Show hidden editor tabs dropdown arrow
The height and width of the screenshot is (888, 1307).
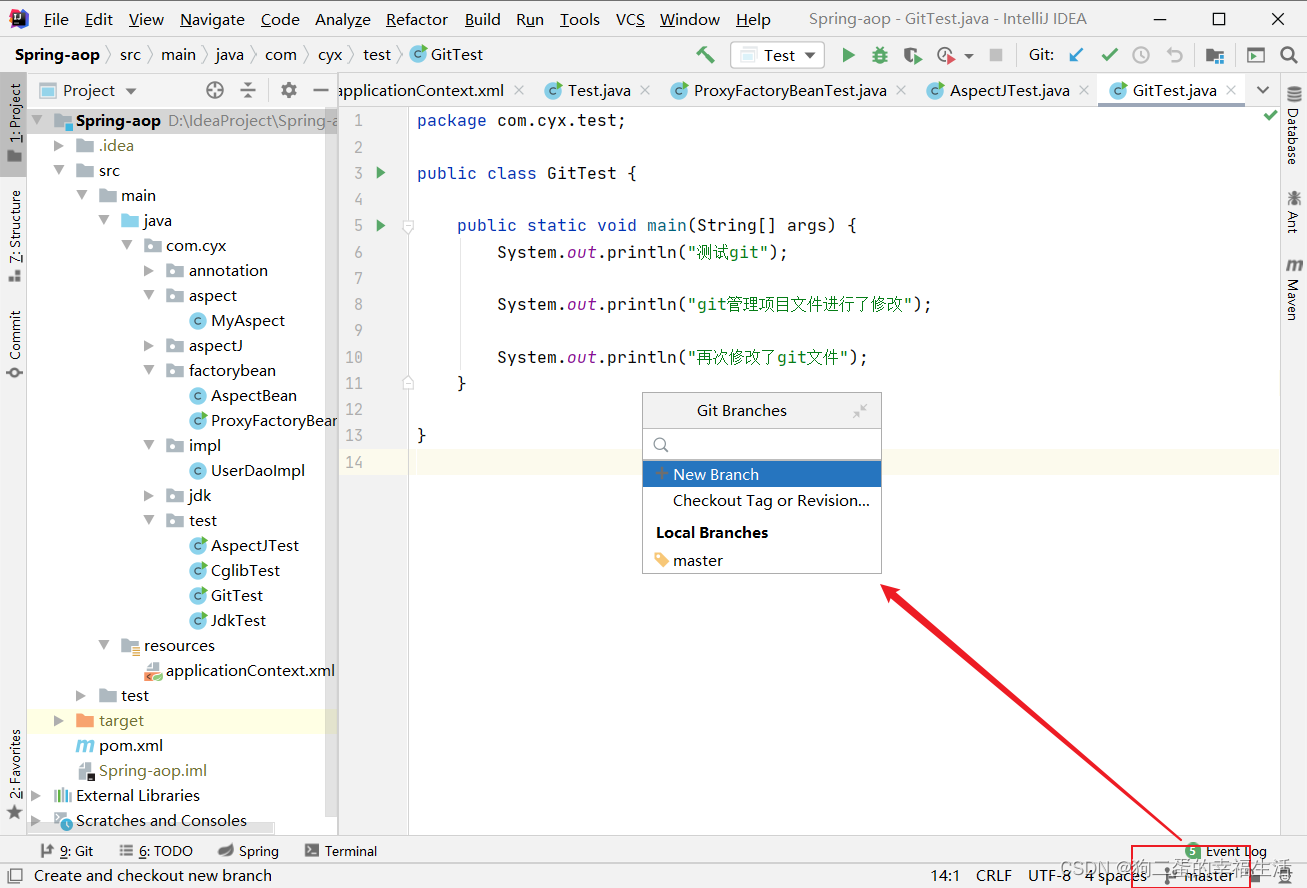1262,90
